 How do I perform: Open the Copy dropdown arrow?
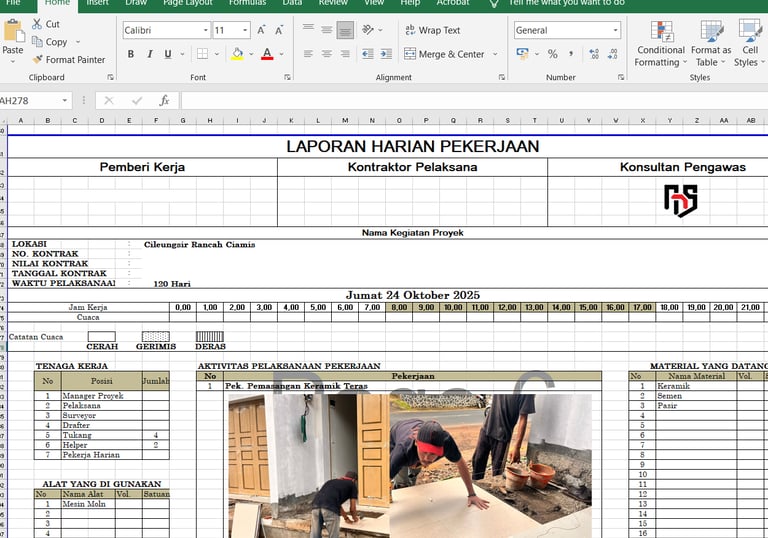click(77, 42)
